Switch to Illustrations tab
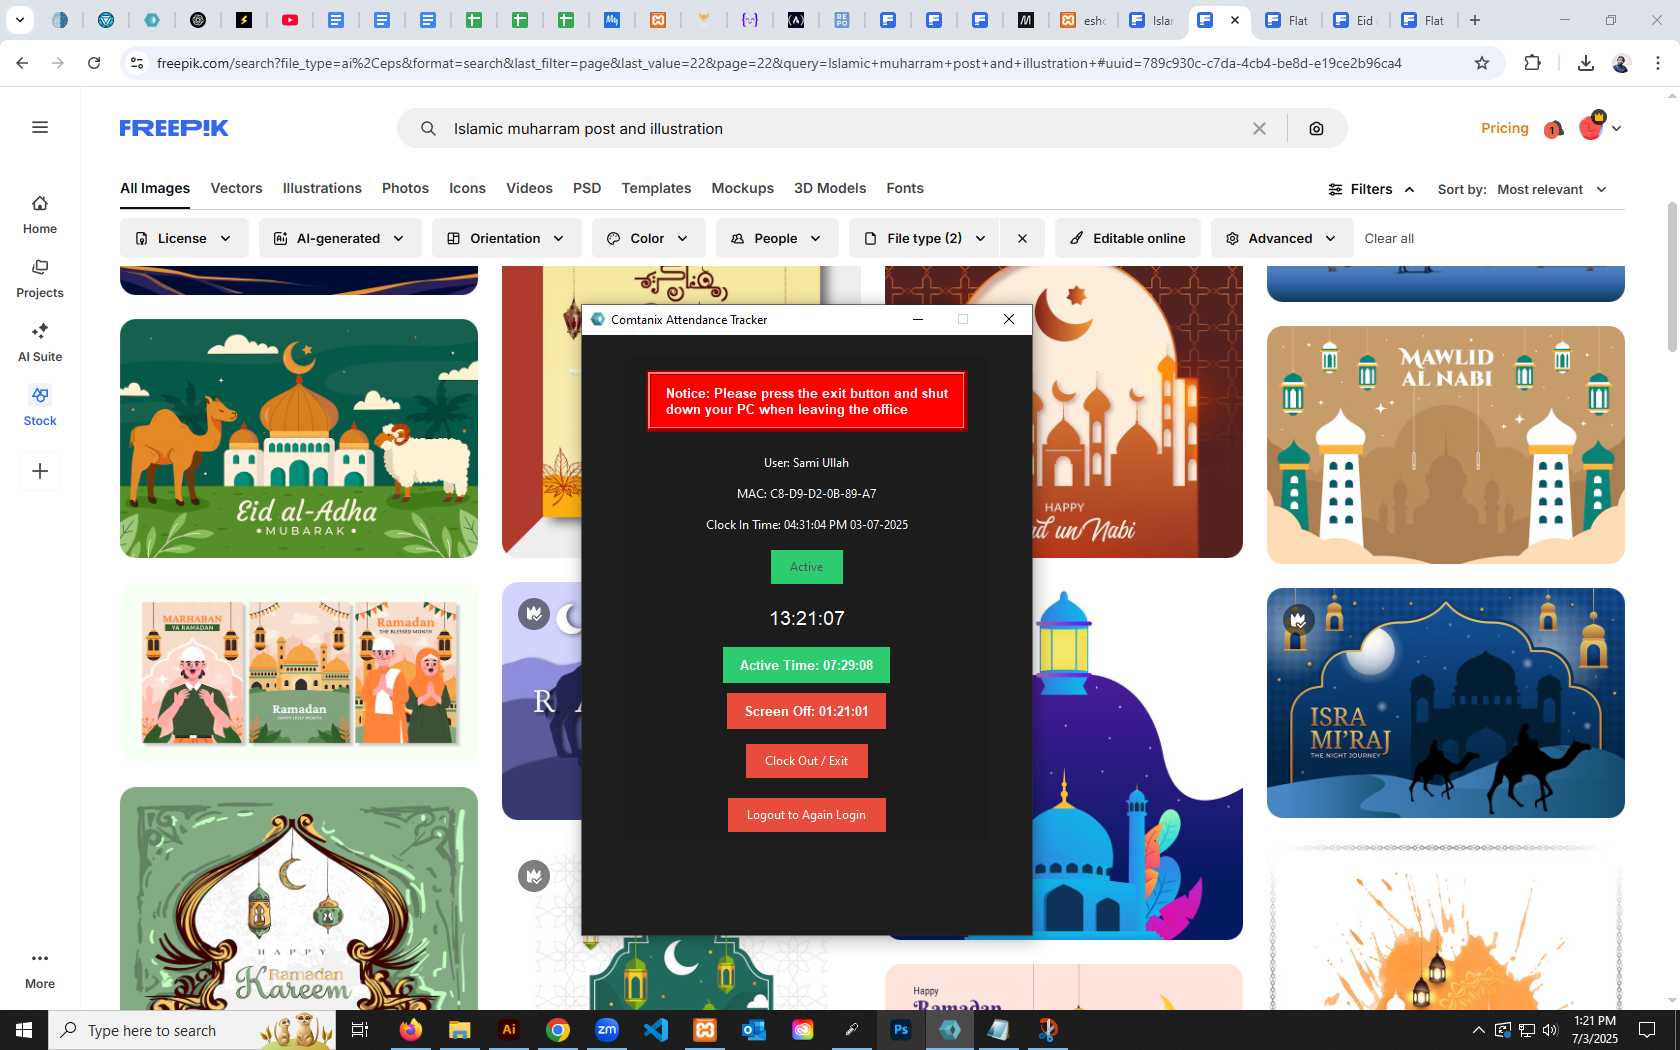The height and width of the screenshot is (1050, 1680). (x=322, y=188)
